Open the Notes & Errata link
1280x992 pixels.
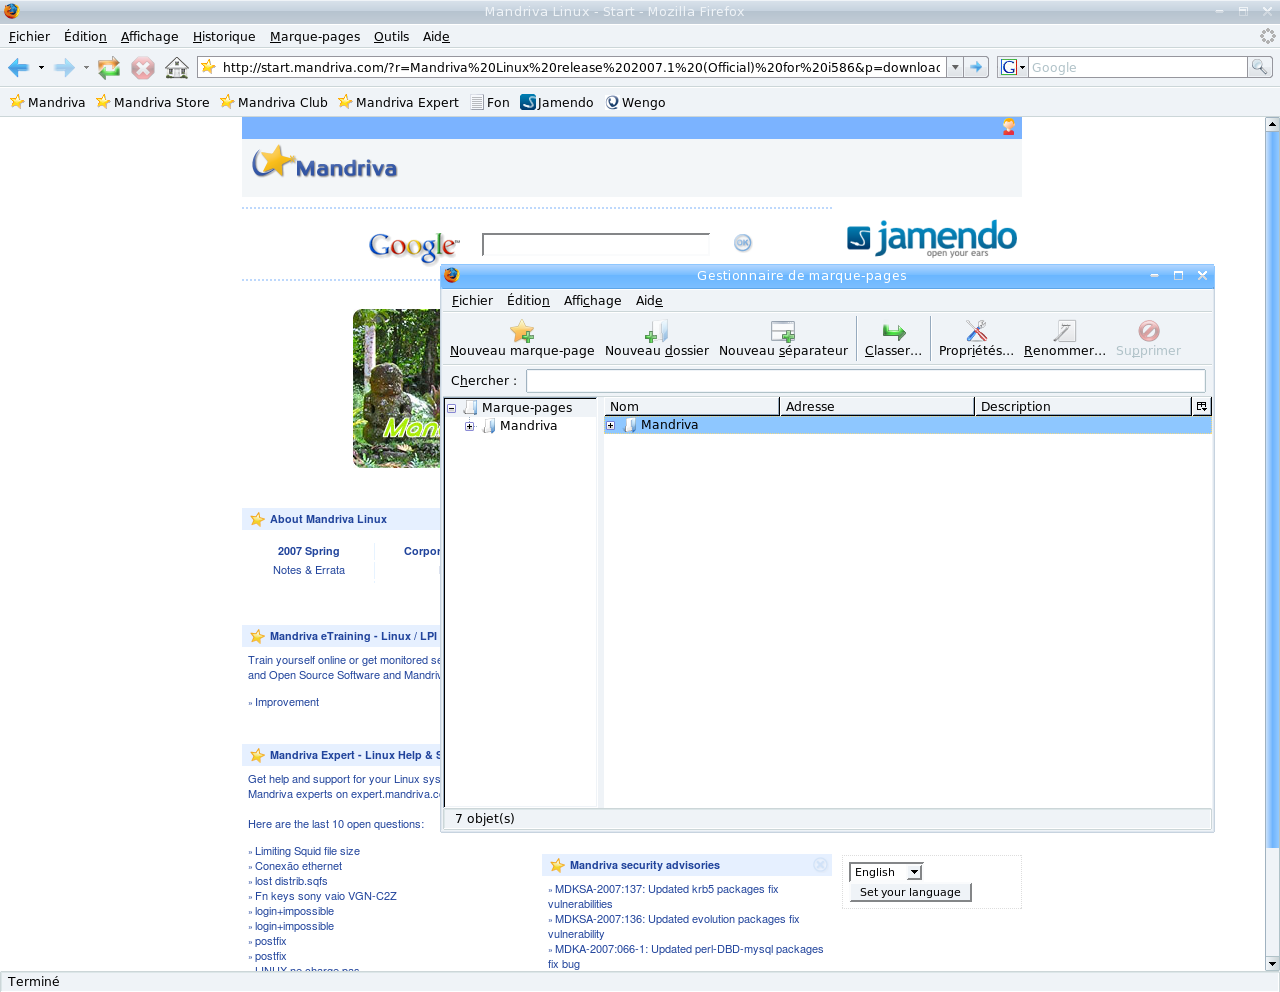click(x=309, y=570)
